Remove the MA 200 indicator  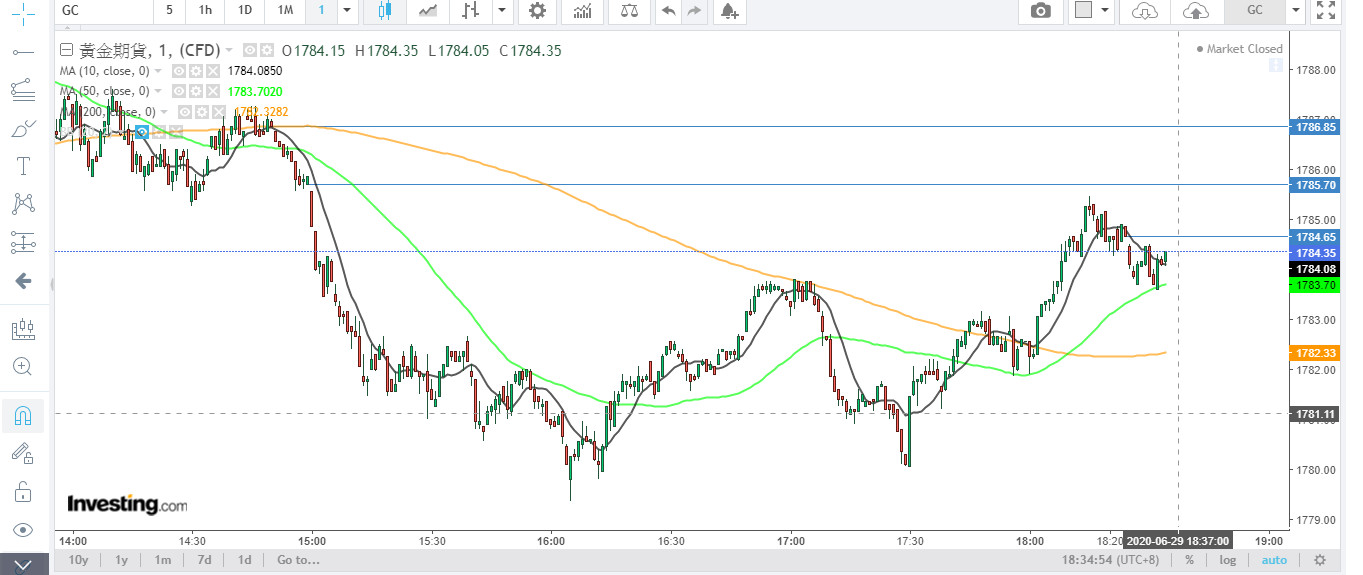(217, 112)
